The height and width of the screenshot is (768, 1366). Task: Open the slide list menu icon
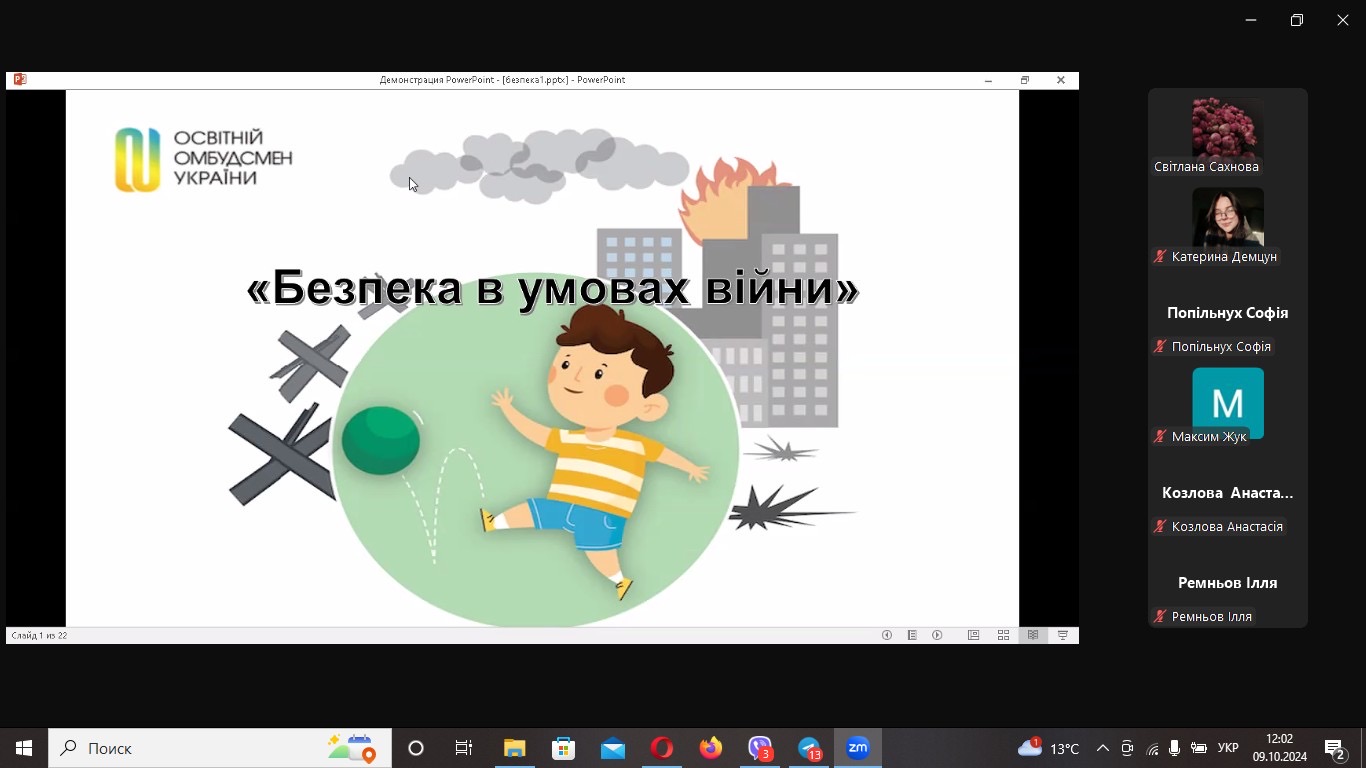tap(912, 635)
